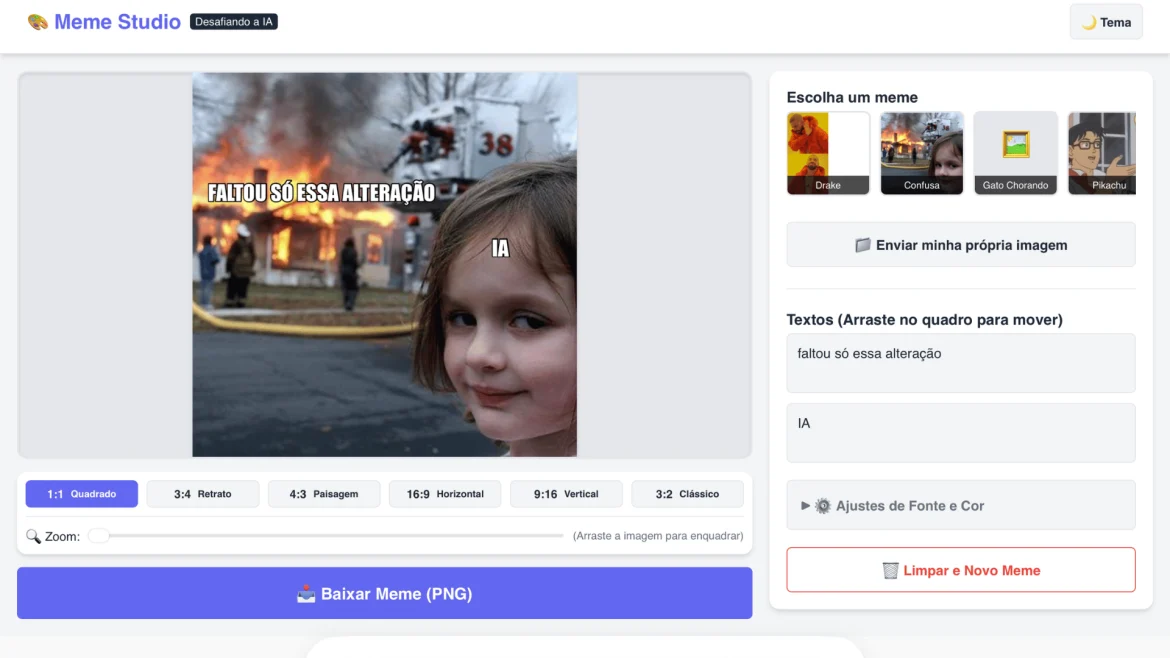This screenshot has width=1170, height=658.
Task: Toggle the theme with Tema button
Action: [x=1106, y=22]
